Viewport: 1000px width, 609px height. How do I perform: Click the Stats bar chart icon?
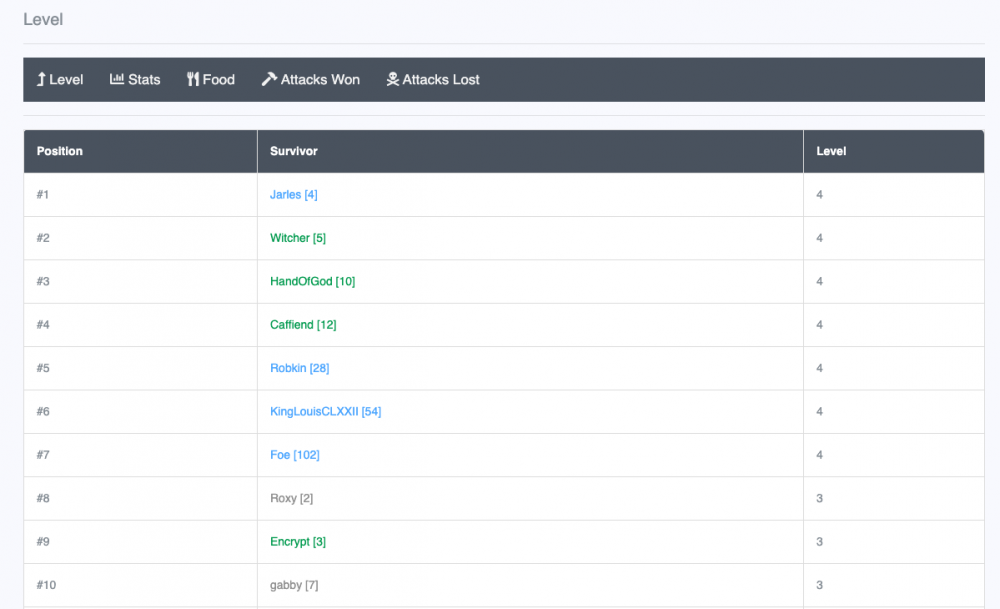pos(117,80)
